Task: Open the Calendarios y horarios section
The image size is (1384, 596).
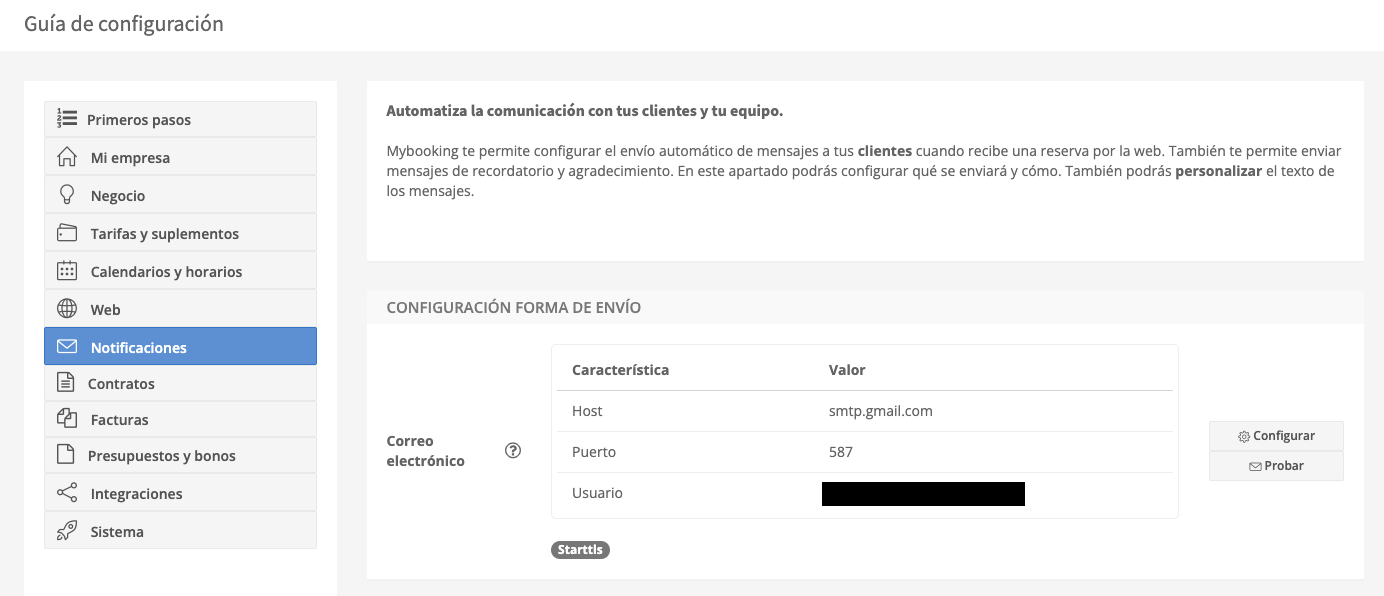Action: pyautogui.click(x=180, y=271)
